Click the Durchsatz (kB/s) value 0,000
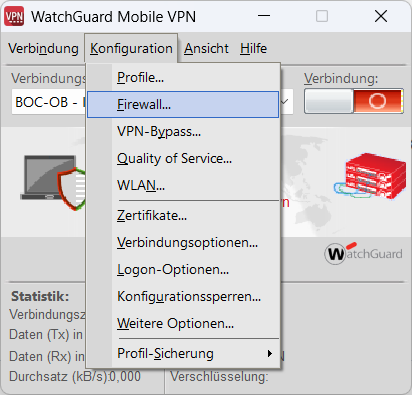Image resolution: width=412 pixels, height=395 pixels. [125, 377]
